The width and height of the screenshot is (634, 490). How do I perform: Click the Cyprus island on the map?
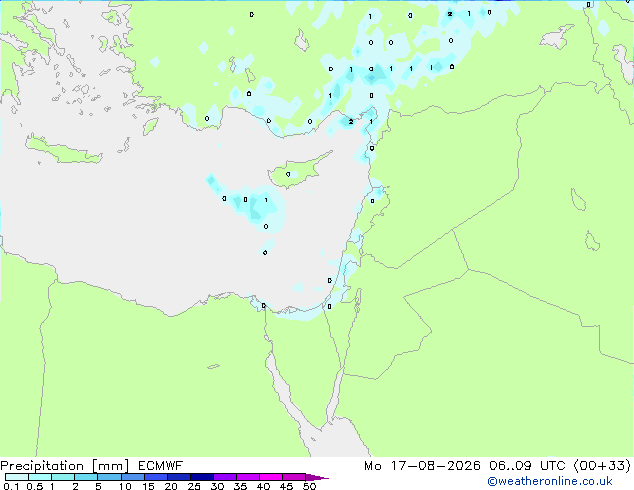(297, 172)
